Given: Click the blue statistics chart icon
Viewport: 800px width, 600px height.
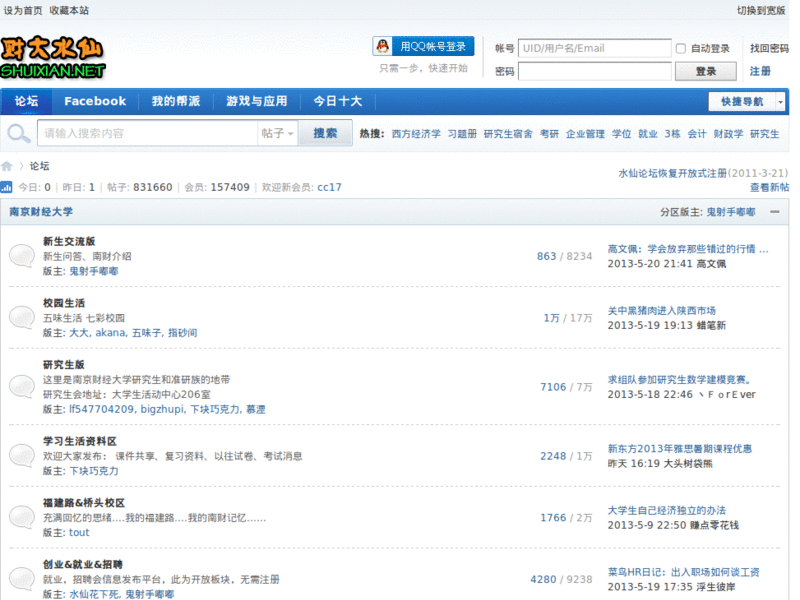Looking at the screenshot, I should coord(6,187).
